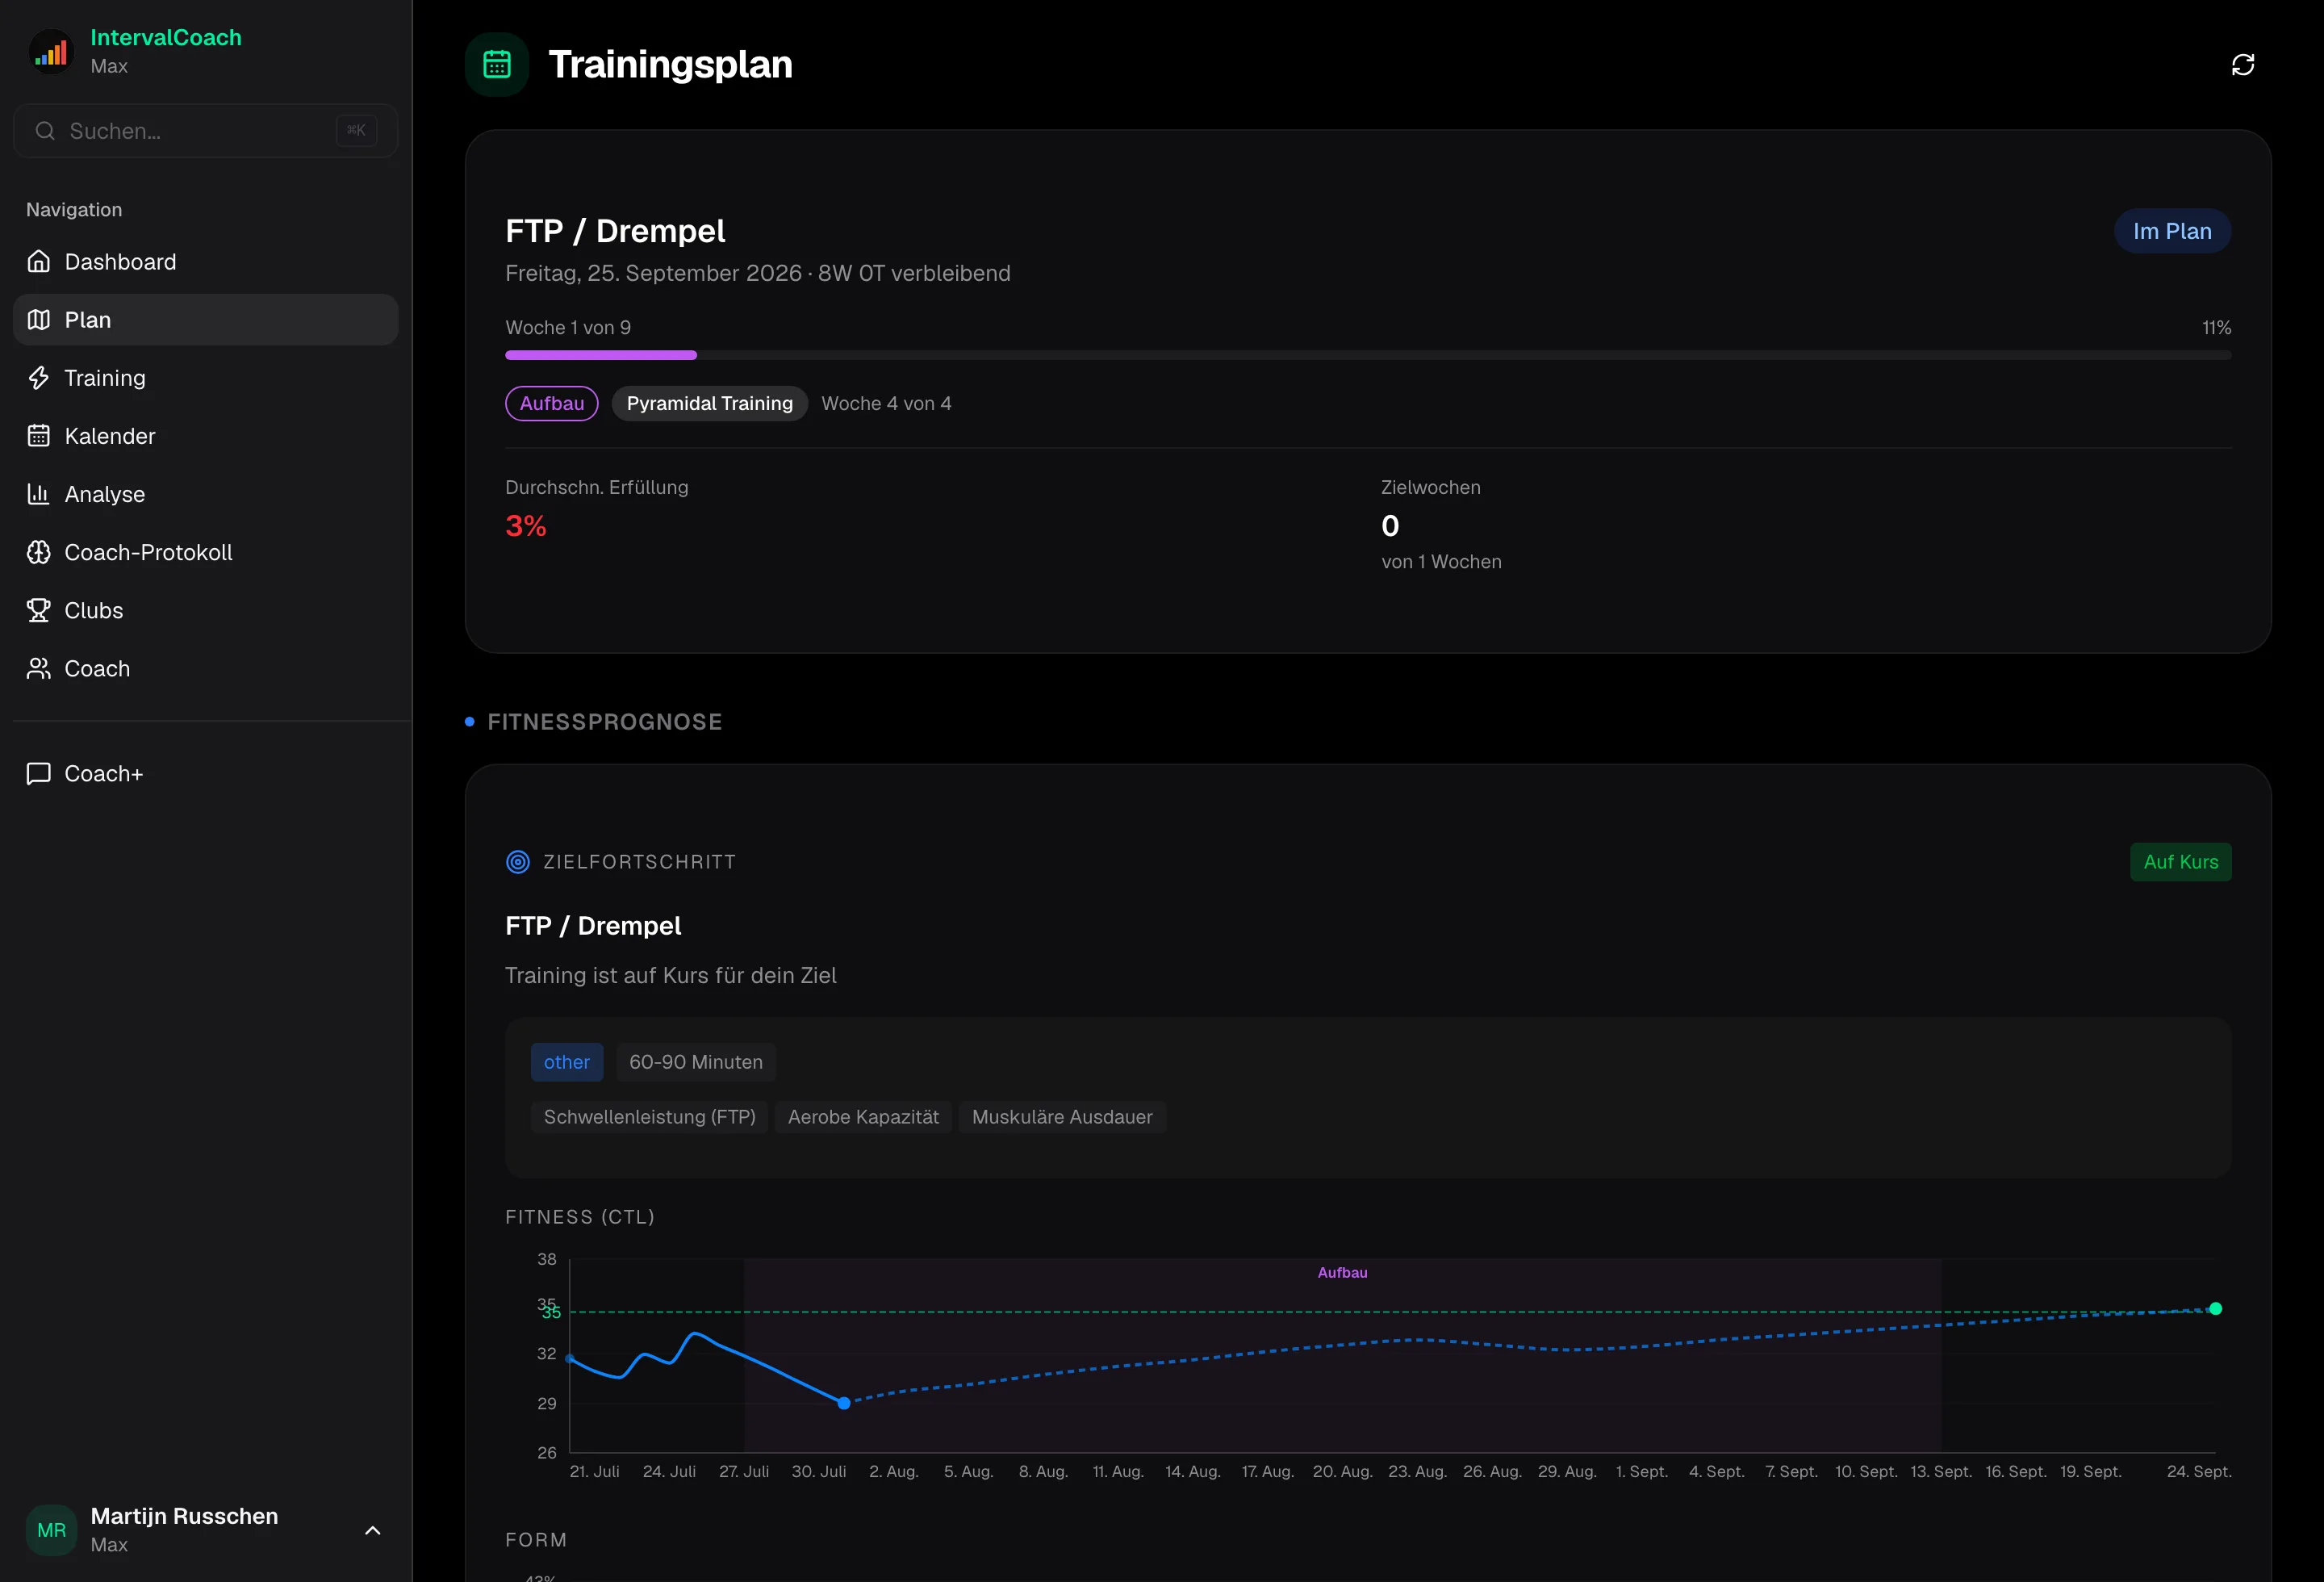Image resolution: width=2324 pixels, height=1582 pixels.
Task: Click the refresh icon at top right
Action: coord(2243,65)
